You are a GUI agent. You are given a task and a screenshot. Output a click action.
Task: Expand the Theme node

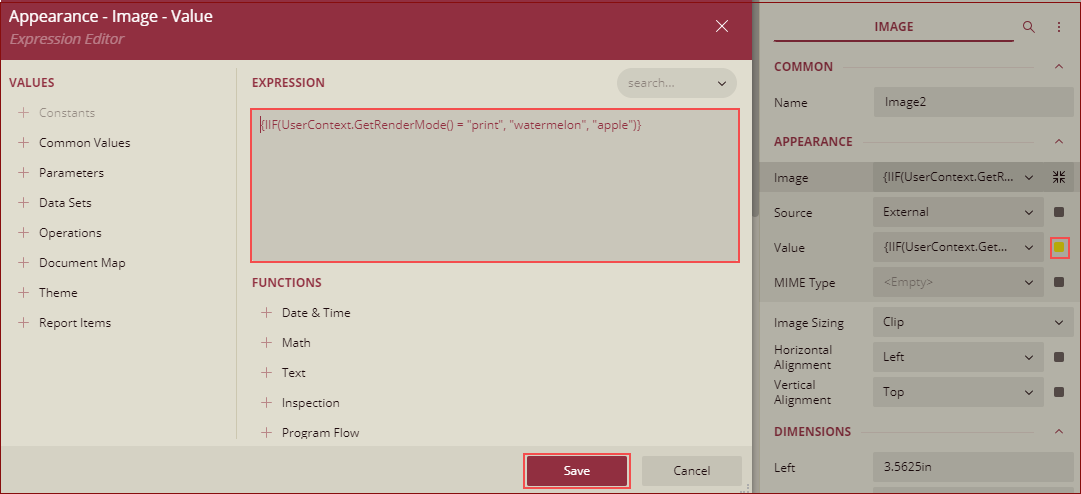point(24,292)
